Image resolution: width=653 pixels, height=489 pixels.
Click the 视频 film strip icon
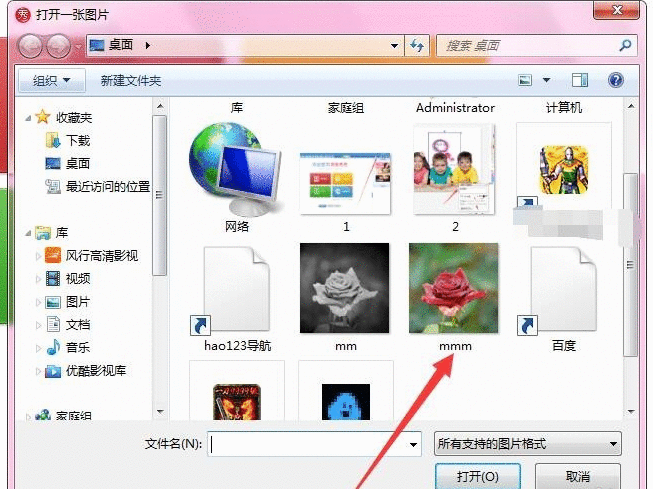click(x=53, y=278)
